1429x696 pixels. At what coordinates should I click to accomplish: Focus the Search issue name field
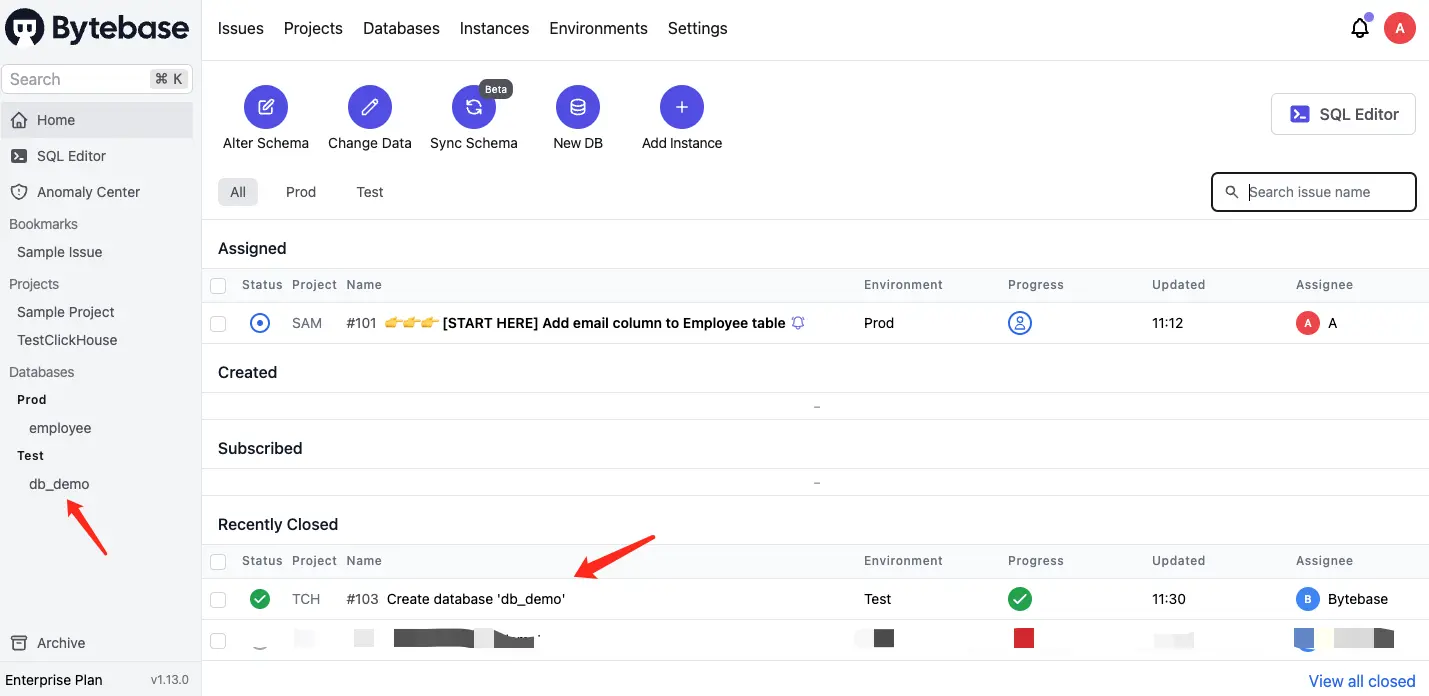coord(1314,192)
